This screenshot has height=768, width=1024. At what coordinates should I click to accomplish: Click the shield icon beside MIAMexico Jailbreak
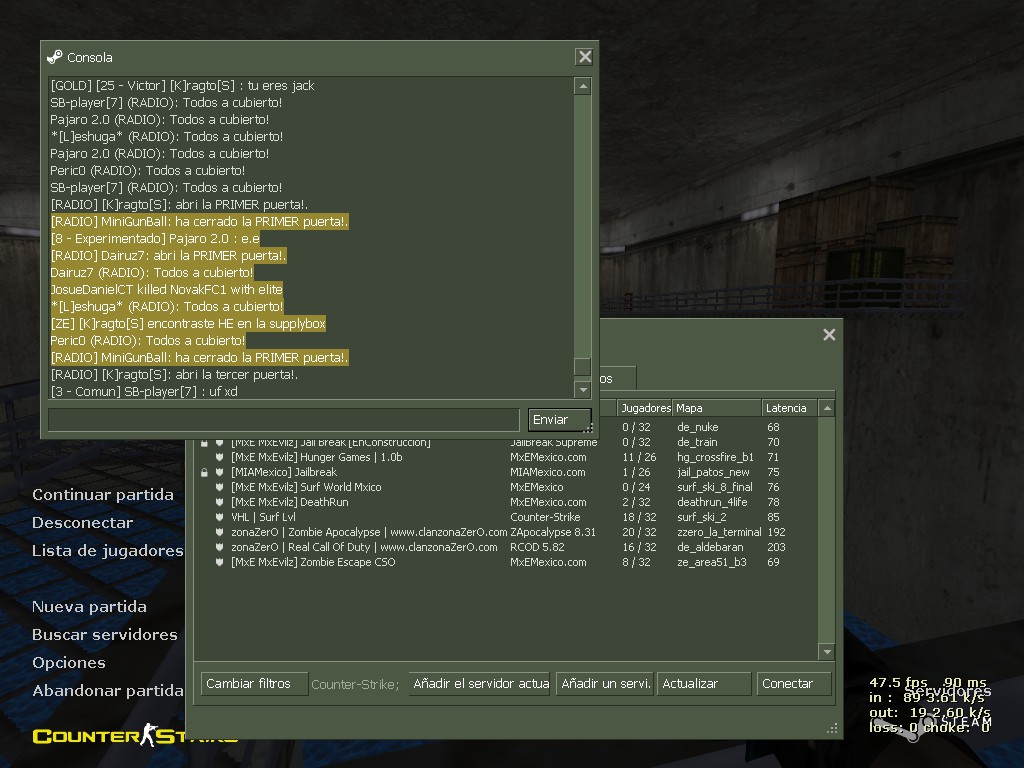(x=219, y=472)
